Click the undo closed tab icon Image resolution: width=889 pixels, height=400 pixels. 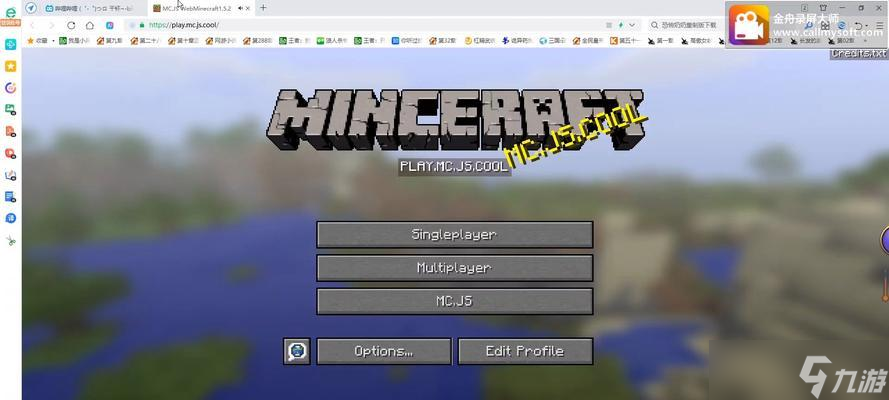(860, 25)
